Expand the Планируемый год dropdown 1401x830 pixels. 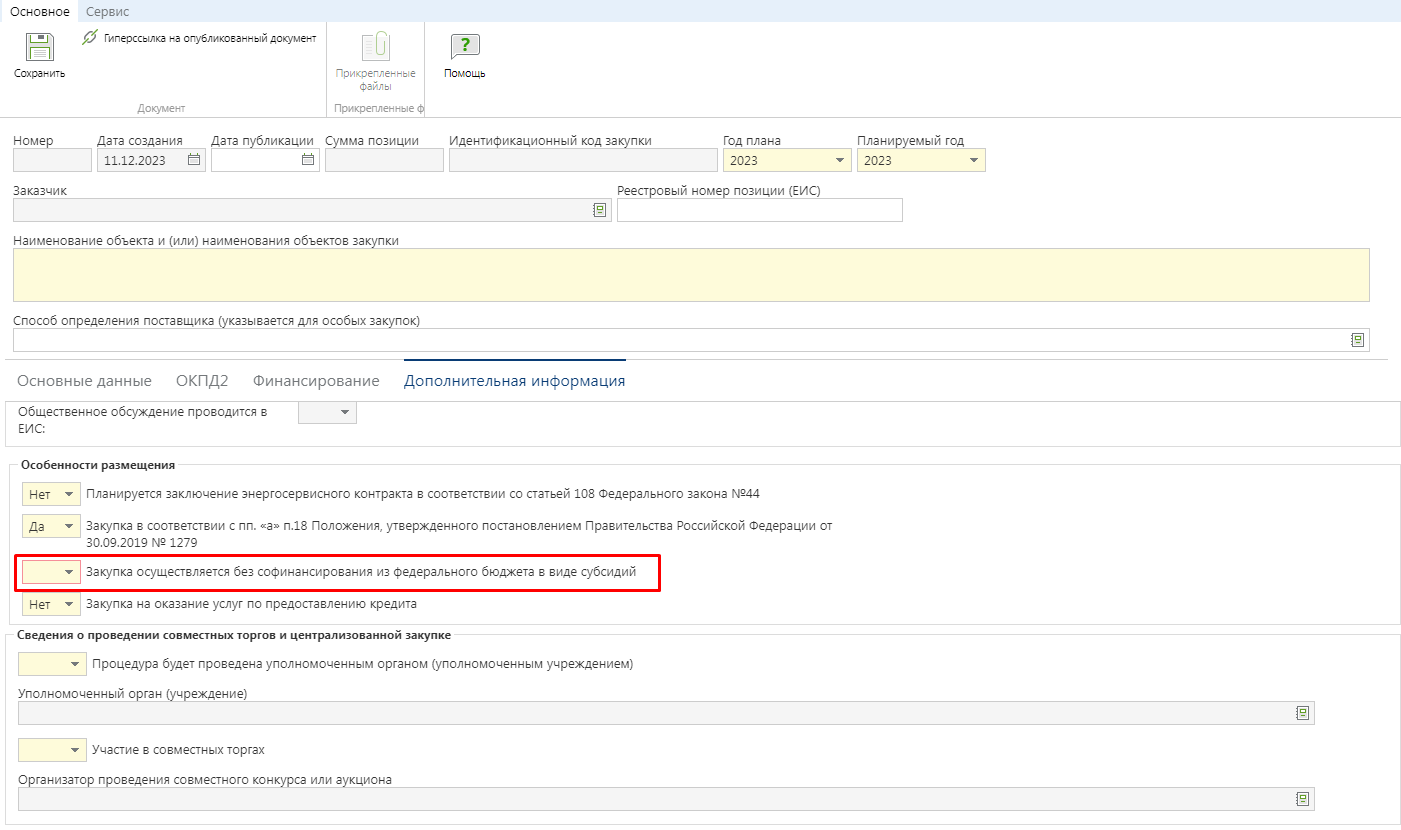[x=973, y=161]
